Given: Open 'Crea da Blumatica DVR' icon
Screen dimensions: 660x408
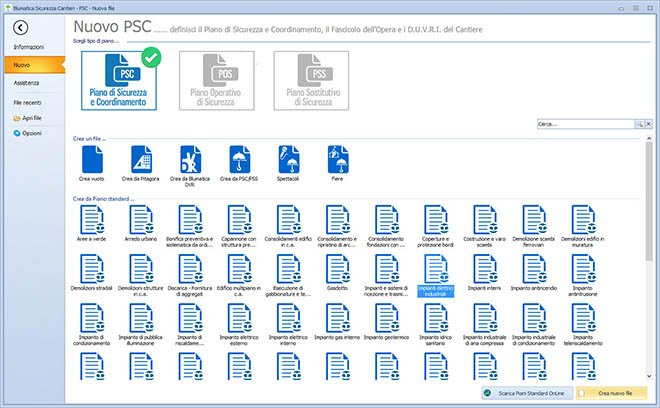Looking at the screenshot, I should coord(190,159).
